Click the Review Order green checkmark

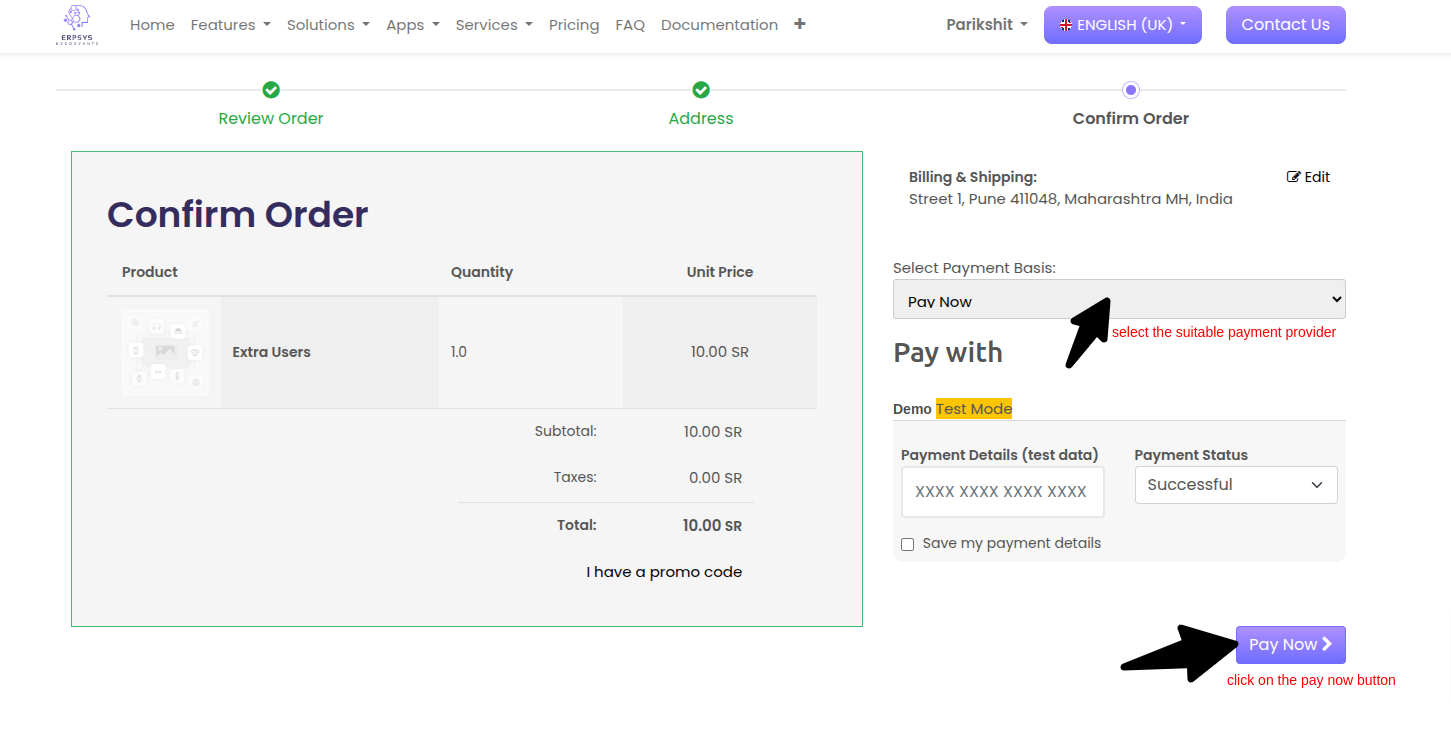click(x=271, y=90)
